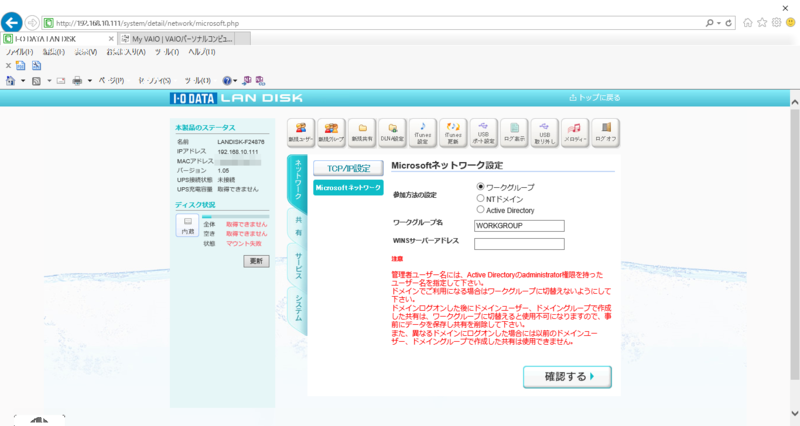Click the second PDF toolbar icon
Screen dimensions: 800x426
[x=36, y=65]
